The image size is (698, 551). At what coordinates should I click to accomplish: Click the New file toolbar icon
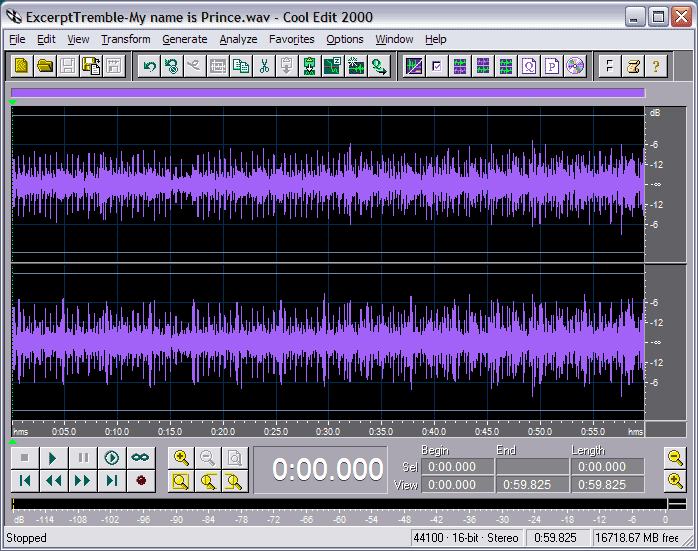[x=22, y=67]
